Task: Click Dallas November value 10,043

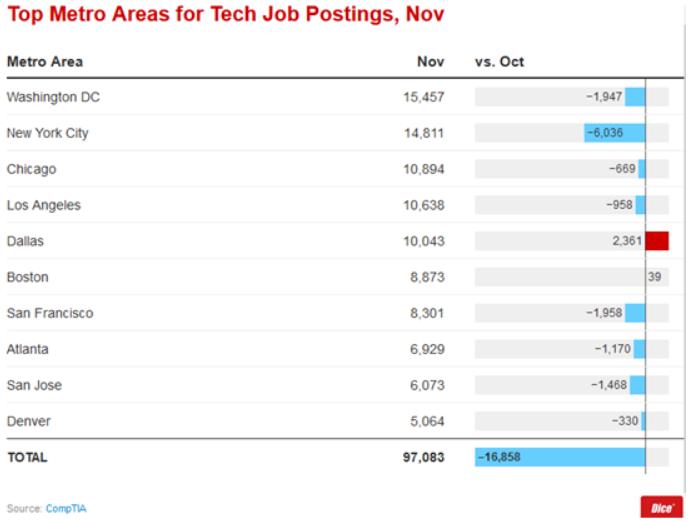Action: (423, 241)
